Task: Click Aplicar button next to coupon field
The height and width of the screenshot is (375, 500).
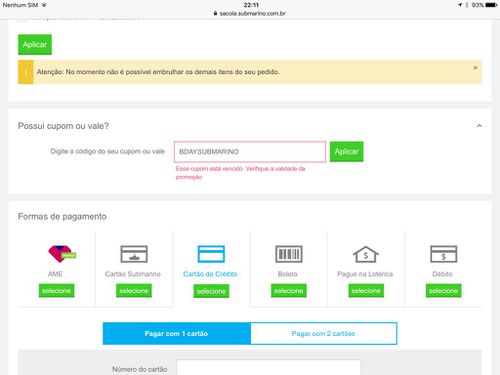Action: (x=347, y=152)
